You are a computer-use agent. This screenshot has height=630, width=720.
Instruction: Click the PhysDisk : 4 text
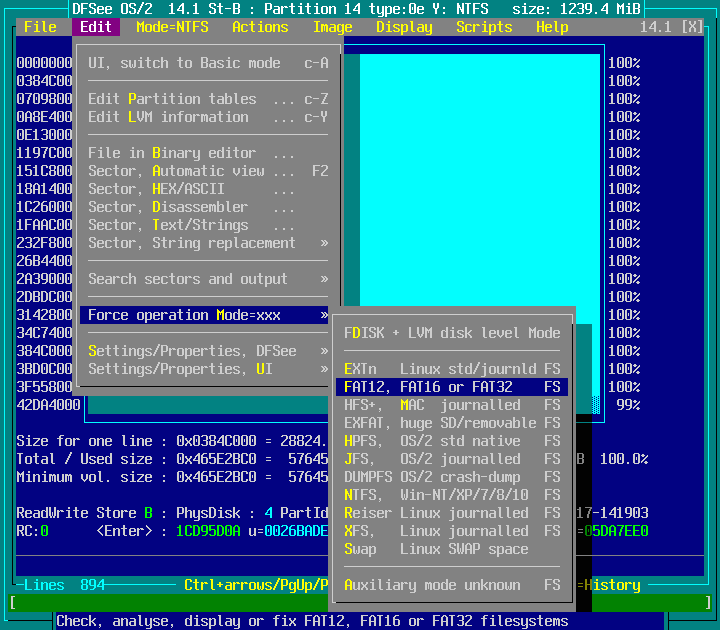[x=224, y=512]
